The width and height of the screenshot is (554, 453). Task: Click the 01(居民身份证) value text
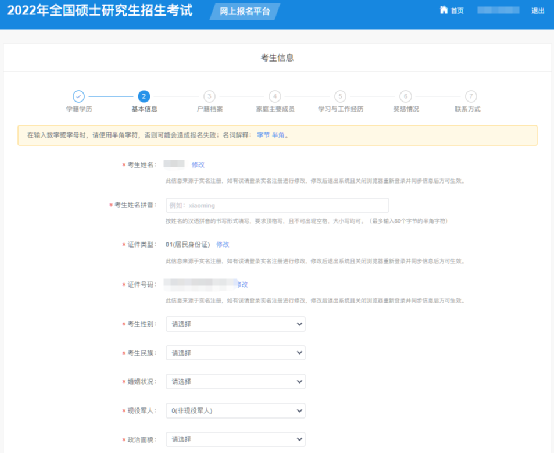pyautogui.click(x=188, y=245)
